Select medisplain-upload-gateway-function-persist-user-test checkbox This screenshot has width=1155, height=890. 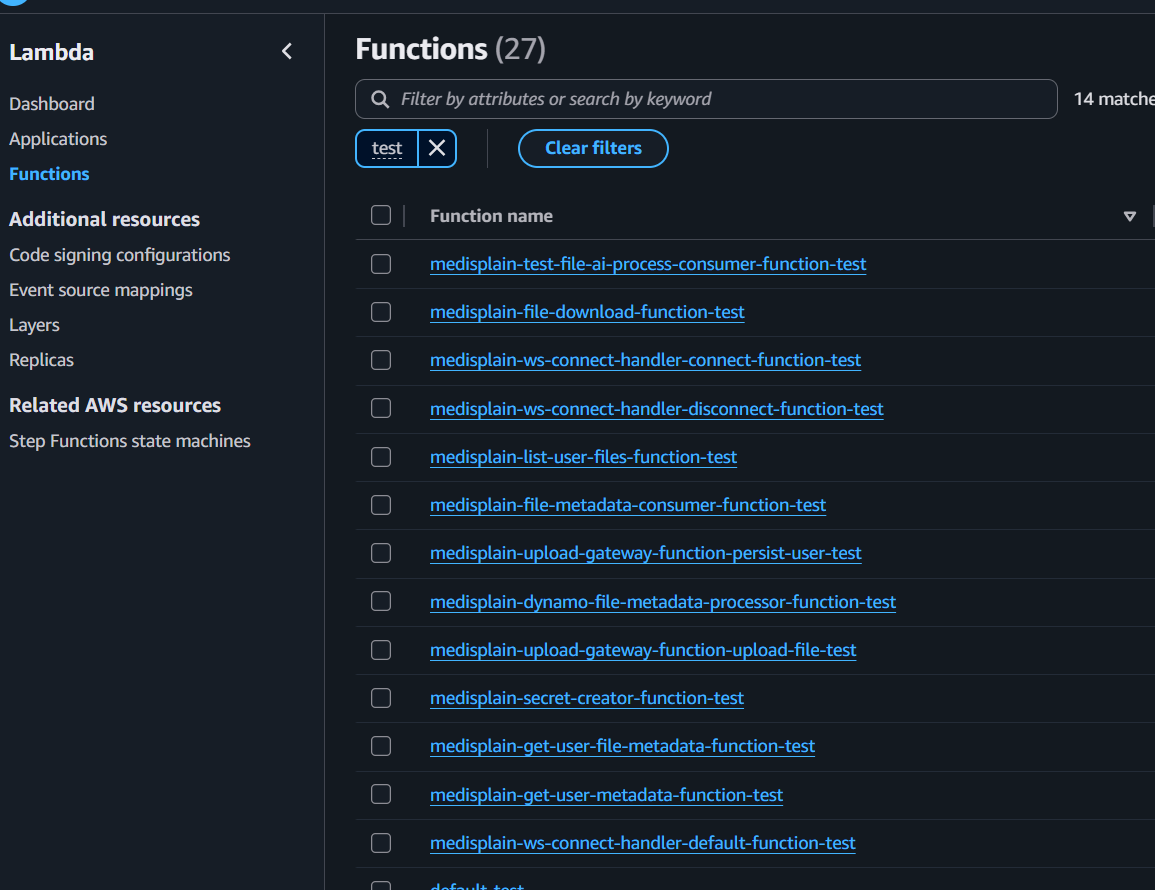(x=381, y=553)
